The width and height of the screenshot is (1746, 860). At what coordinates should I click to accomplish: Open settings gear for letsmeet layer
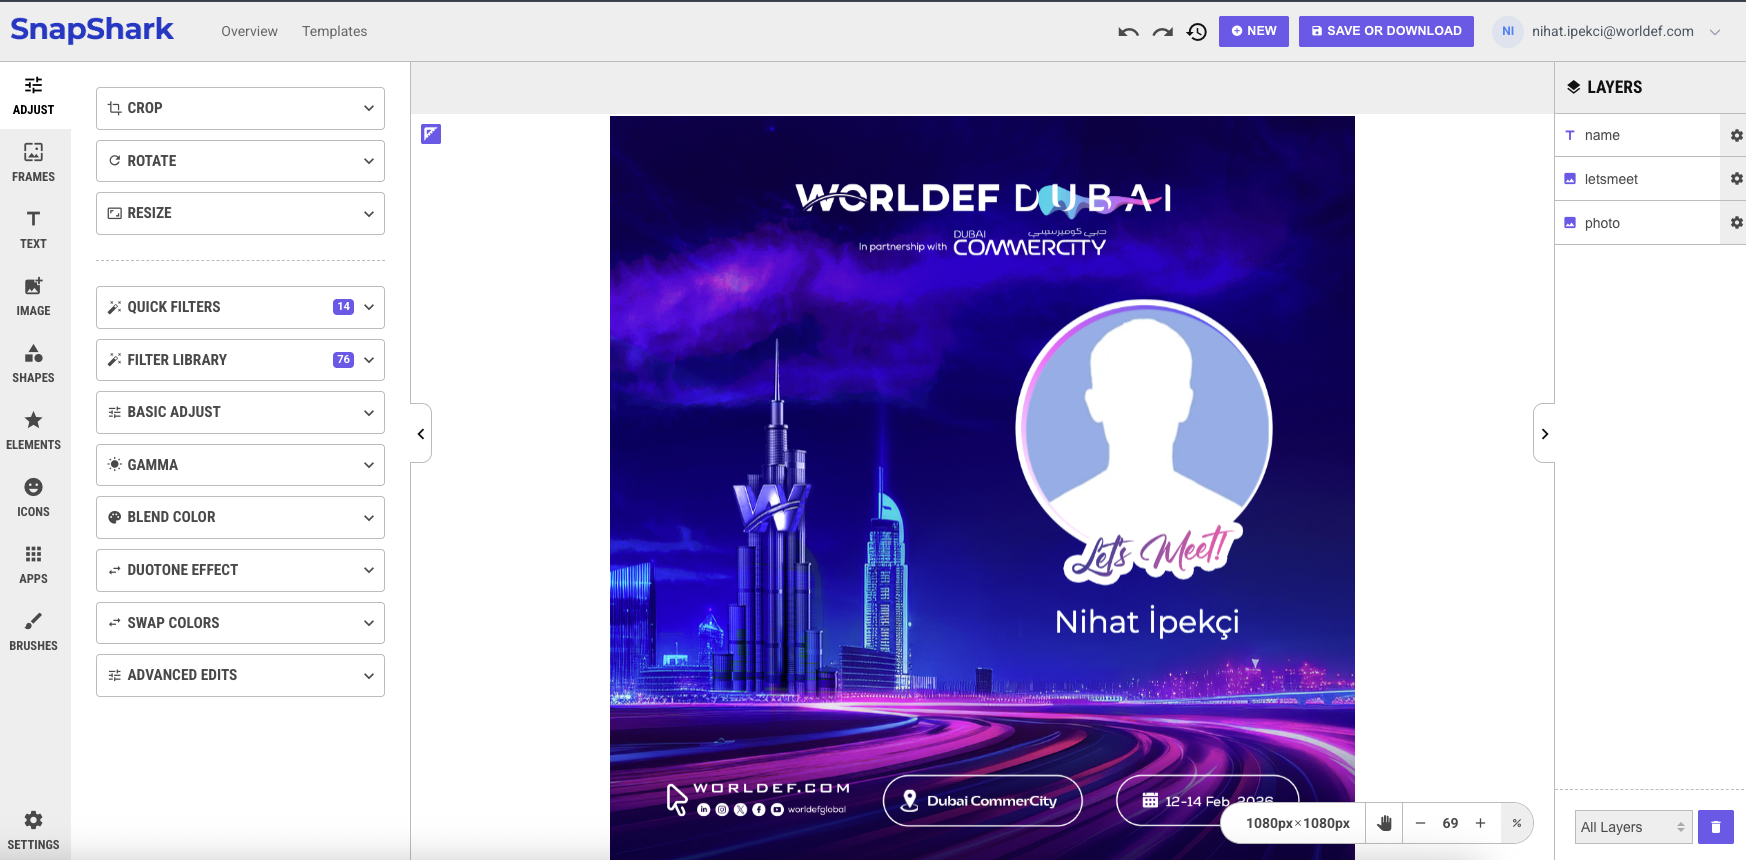click(x=1736, y=179)
